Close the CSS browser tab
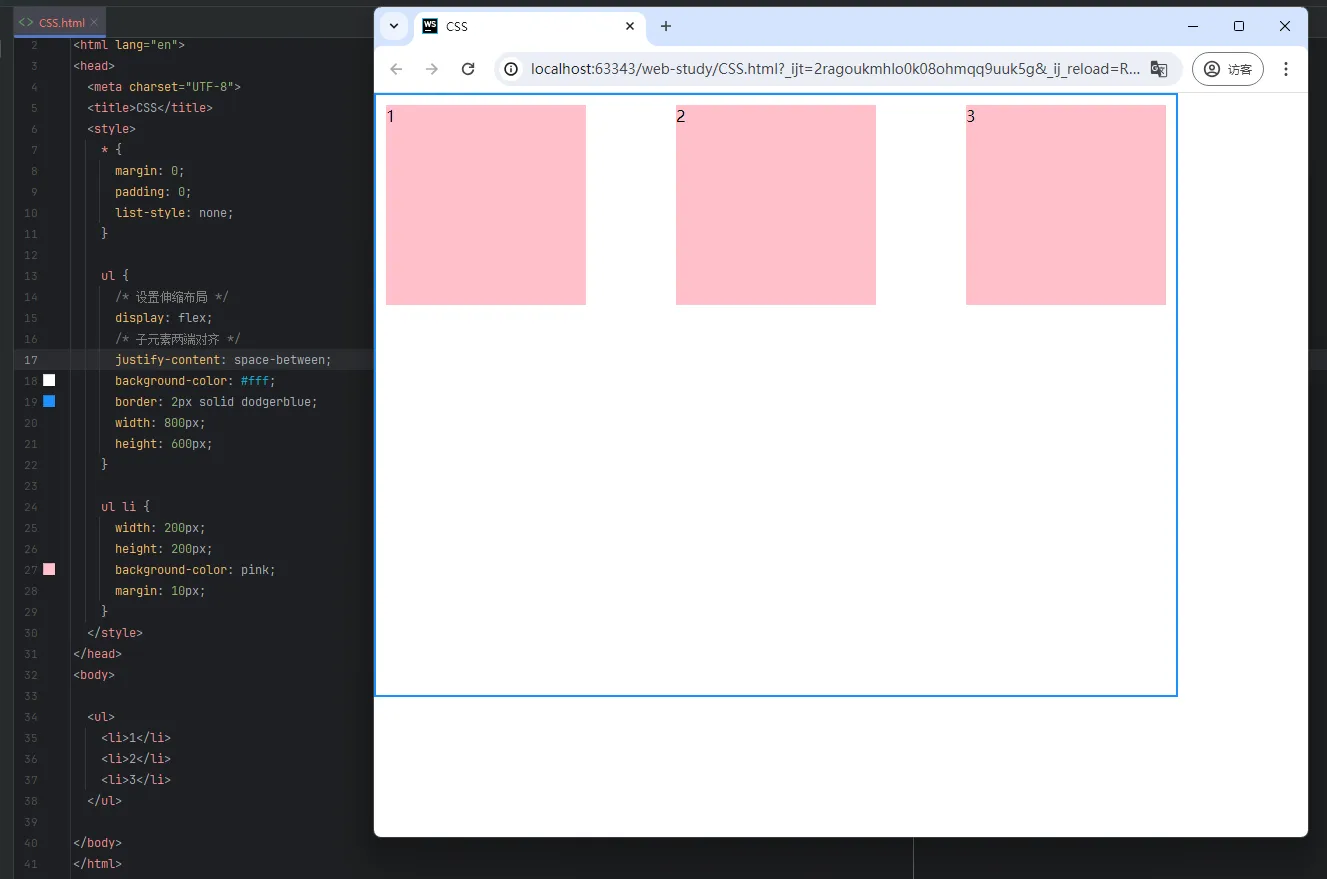1327x879 pixels. click(630, 26)
